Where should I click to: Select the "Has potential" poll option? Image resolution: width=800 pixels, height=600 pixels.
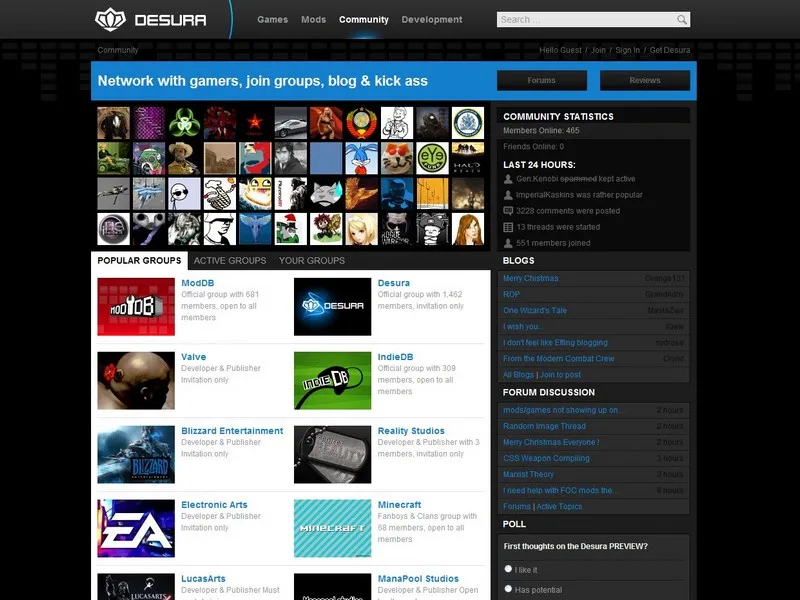click(509, 589)
